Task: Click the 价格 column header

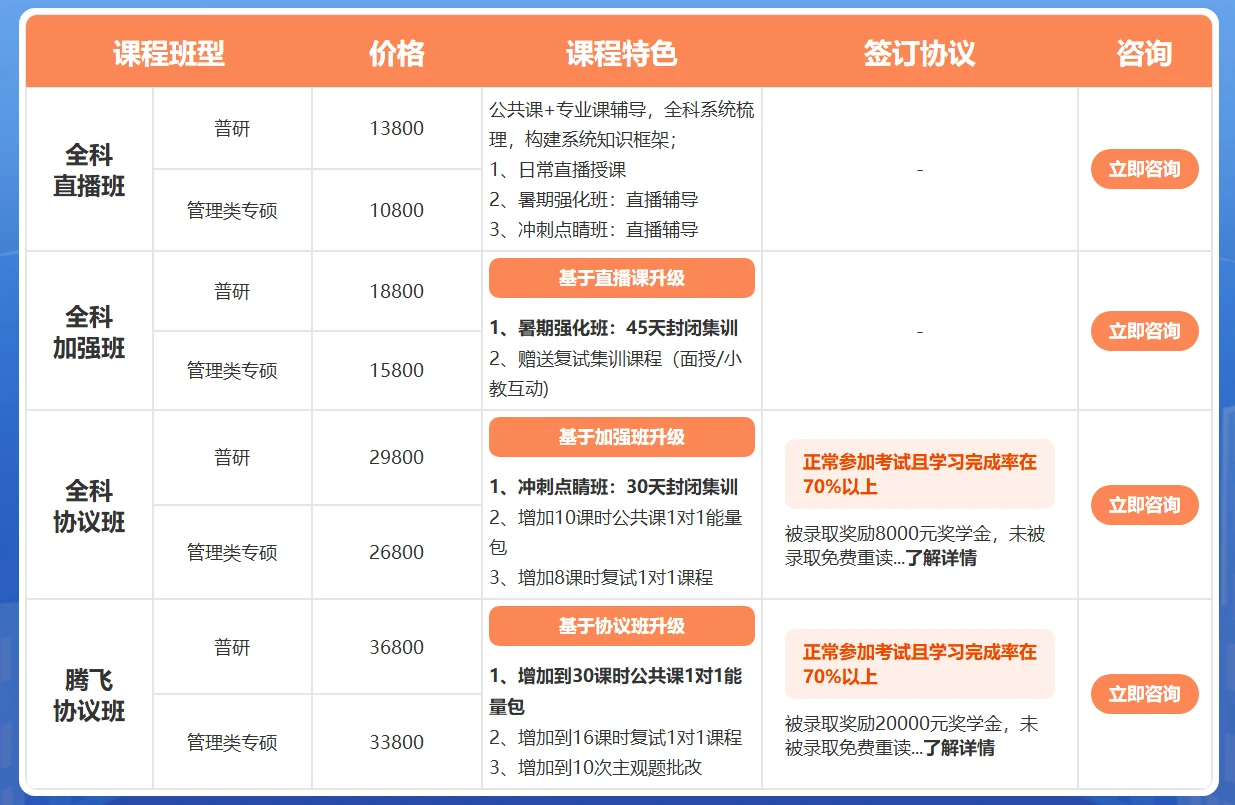Action: 397,54
